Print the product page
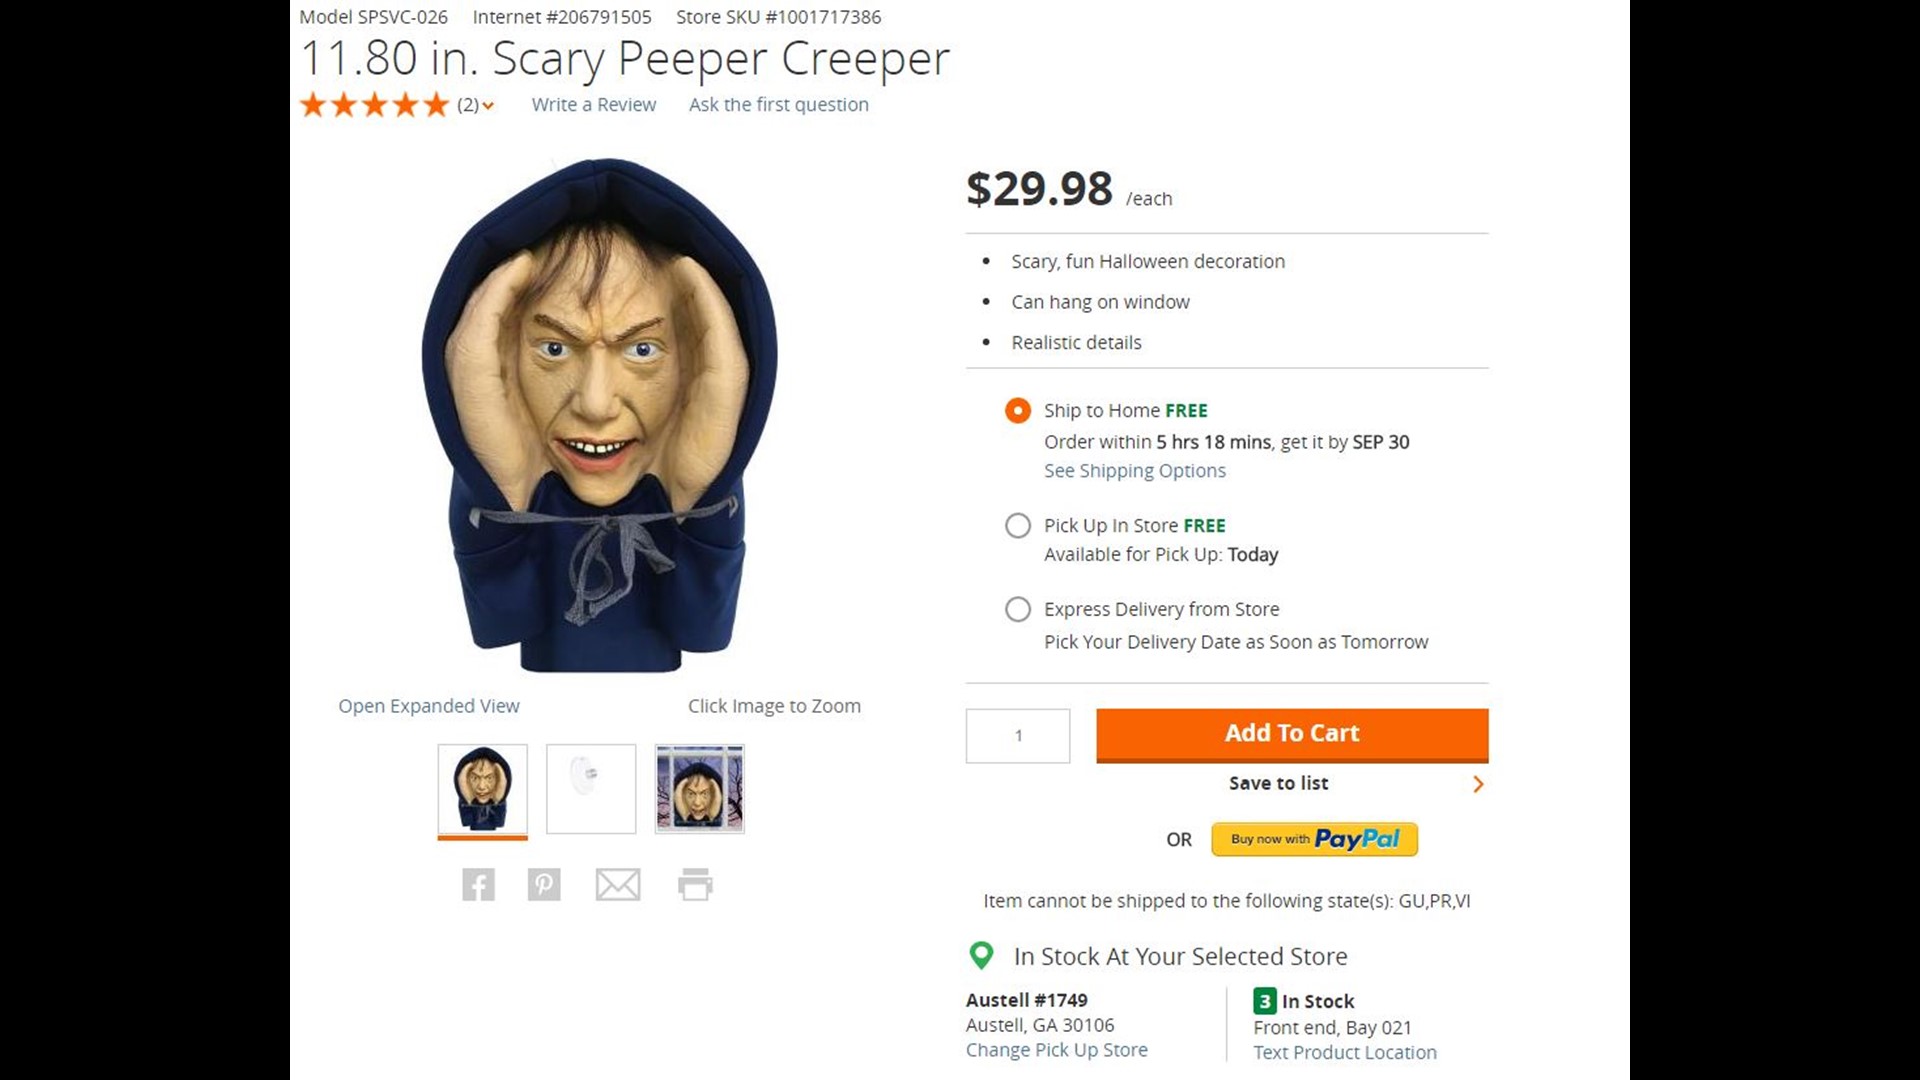Image resolution: width=1920 pixels, height=1080 pixels. point(697,884)
